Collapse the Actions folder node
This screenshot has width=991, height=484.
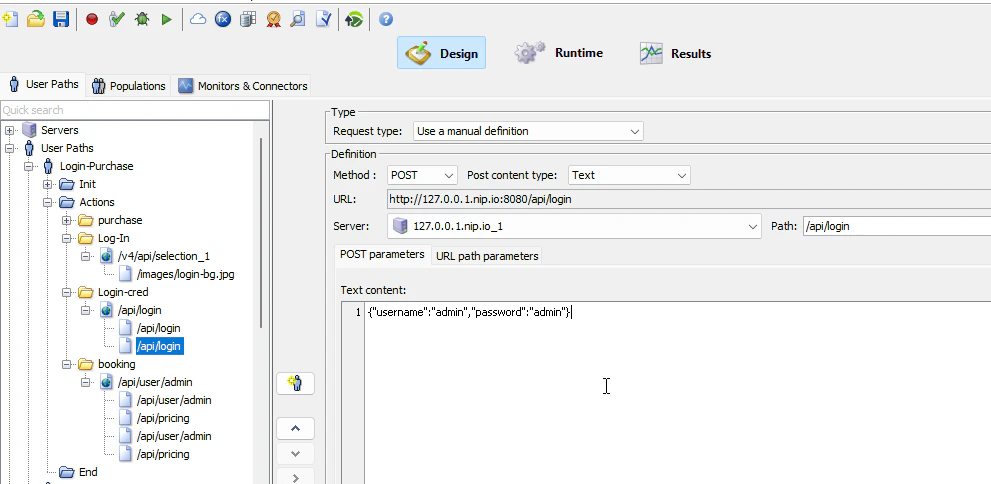tap(47, 202)
